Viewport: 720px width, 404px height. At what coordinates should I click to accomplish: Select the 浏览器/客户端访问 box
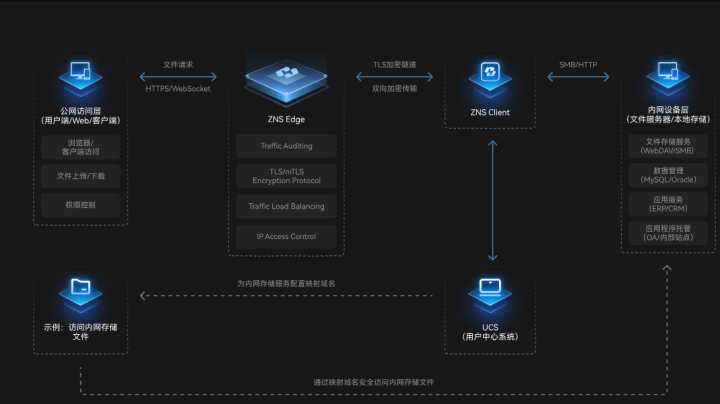pos(80,147)
